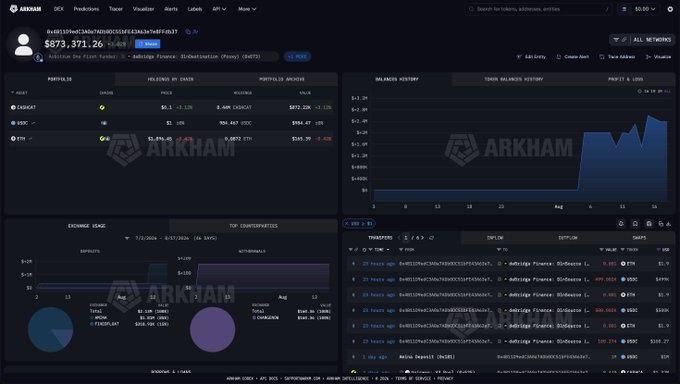Screen dimensions: 680x384
Task: Click network filter funnel icon
Action: 616,39
